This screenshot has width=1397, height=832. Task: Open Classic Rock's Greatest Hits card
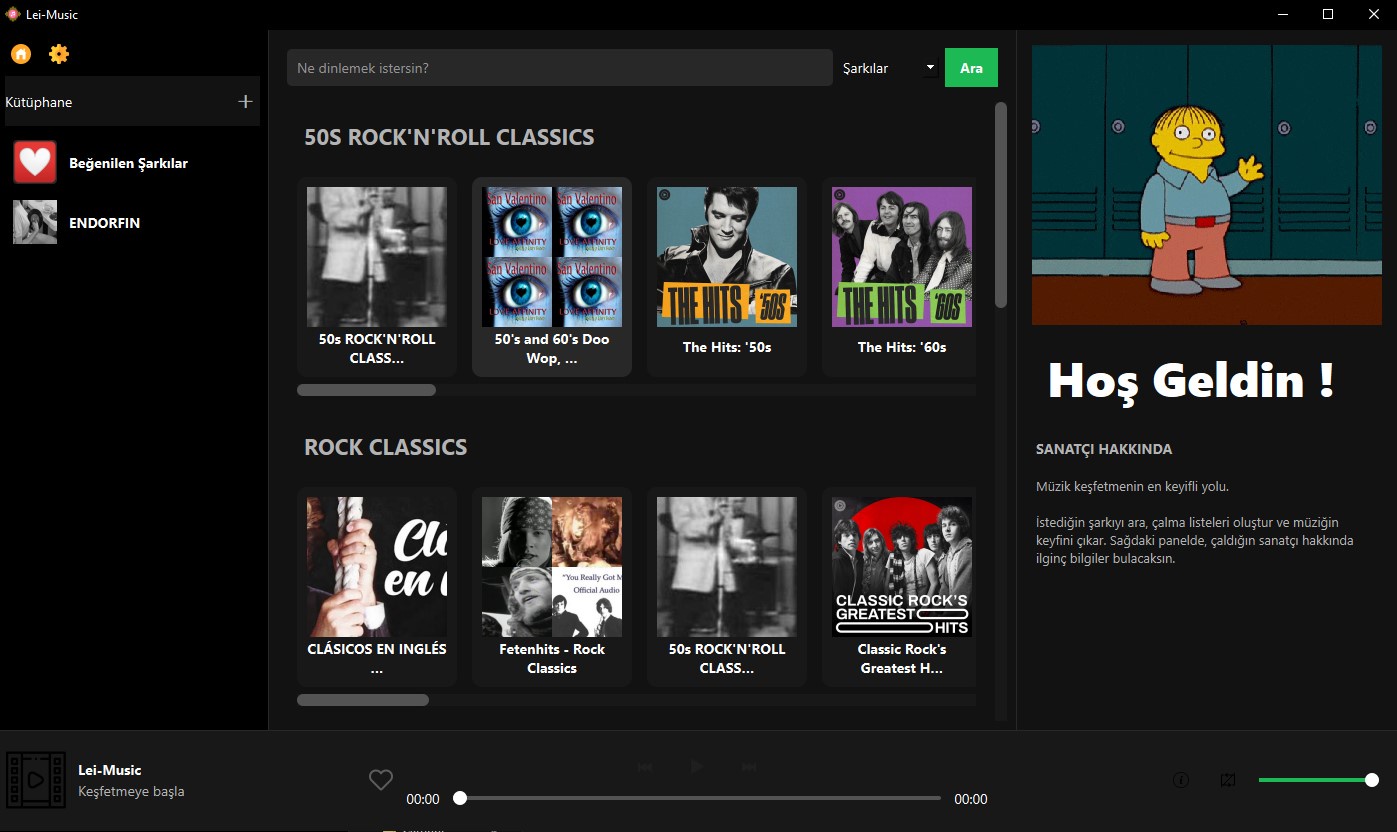899,587
